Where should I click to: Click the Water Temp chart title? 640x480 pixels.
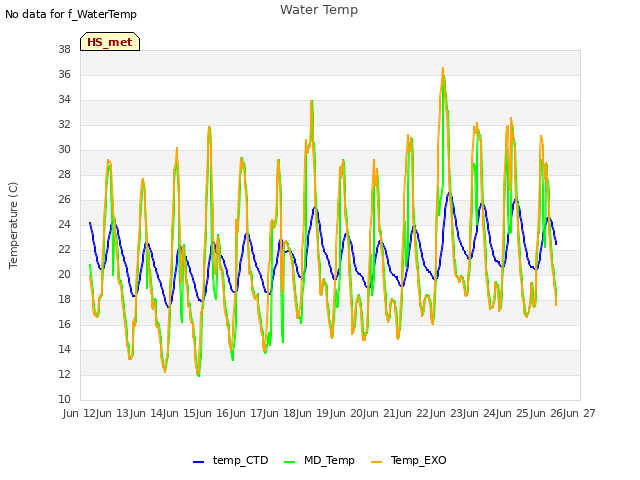[319, 10]
